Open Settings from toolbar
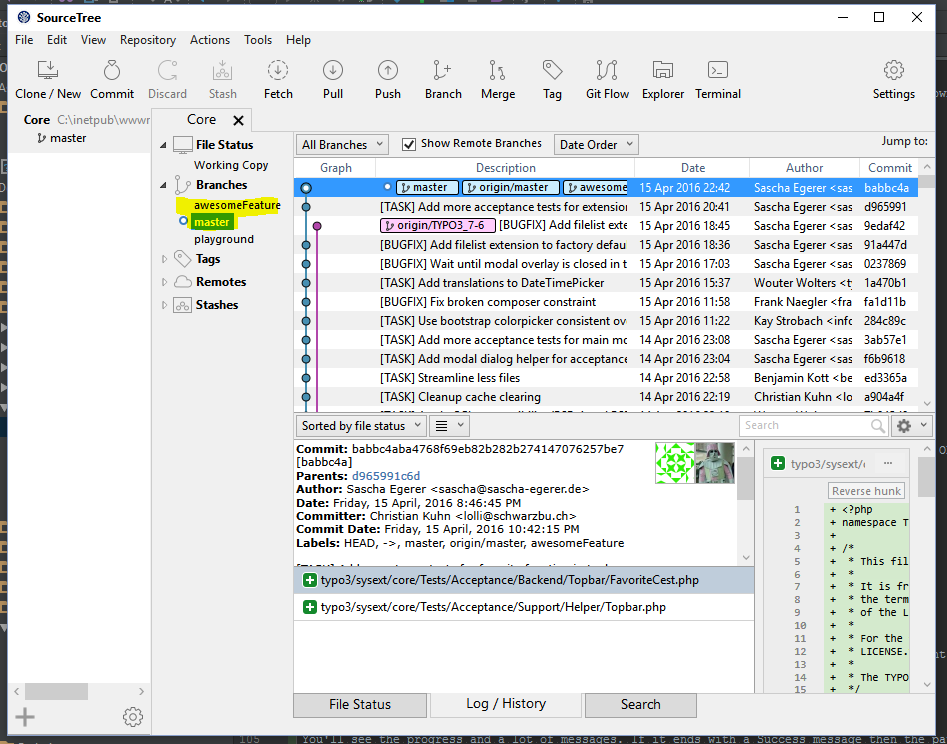Image resolution: width=947 pixels, height=744 pixels. [x=893, y=80]
